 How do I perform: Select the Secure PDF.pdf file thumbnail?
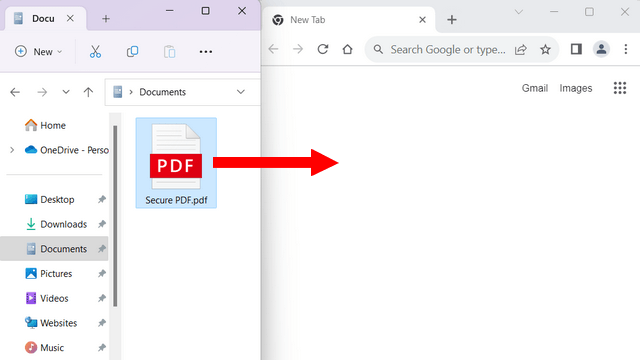coord(176,157)
